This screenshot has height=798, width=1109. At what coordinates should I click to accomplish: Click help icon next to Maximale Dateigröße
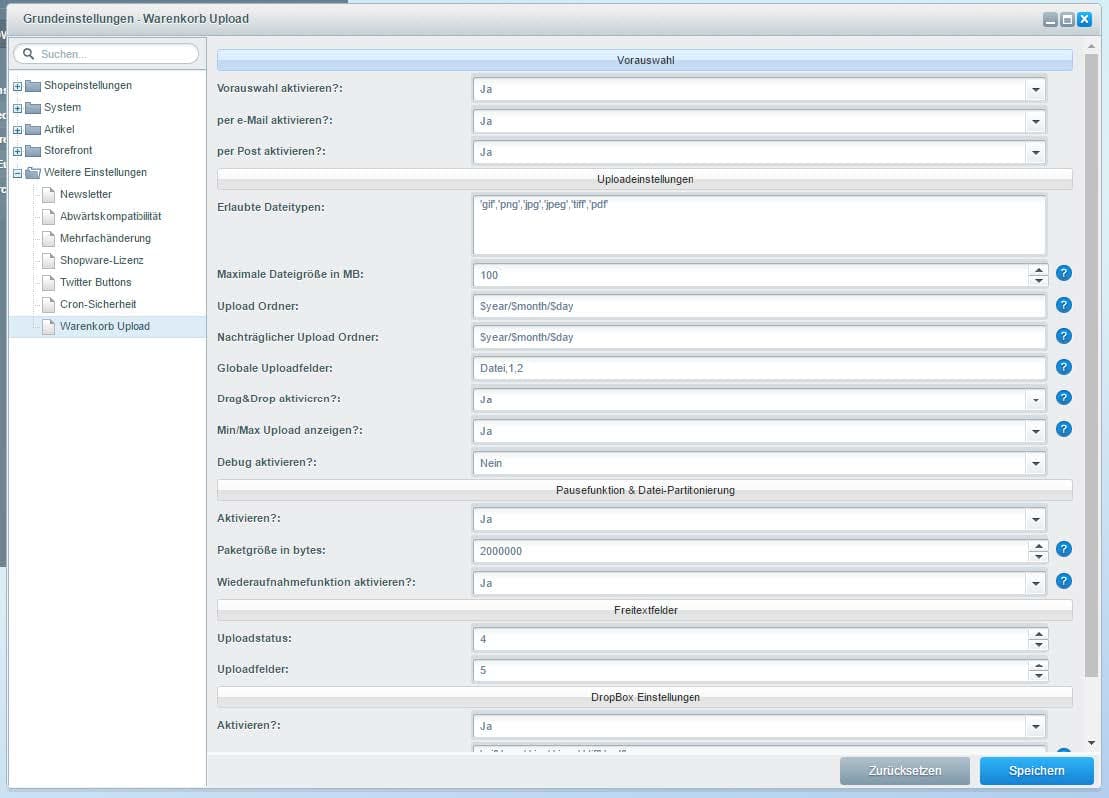1064,273
